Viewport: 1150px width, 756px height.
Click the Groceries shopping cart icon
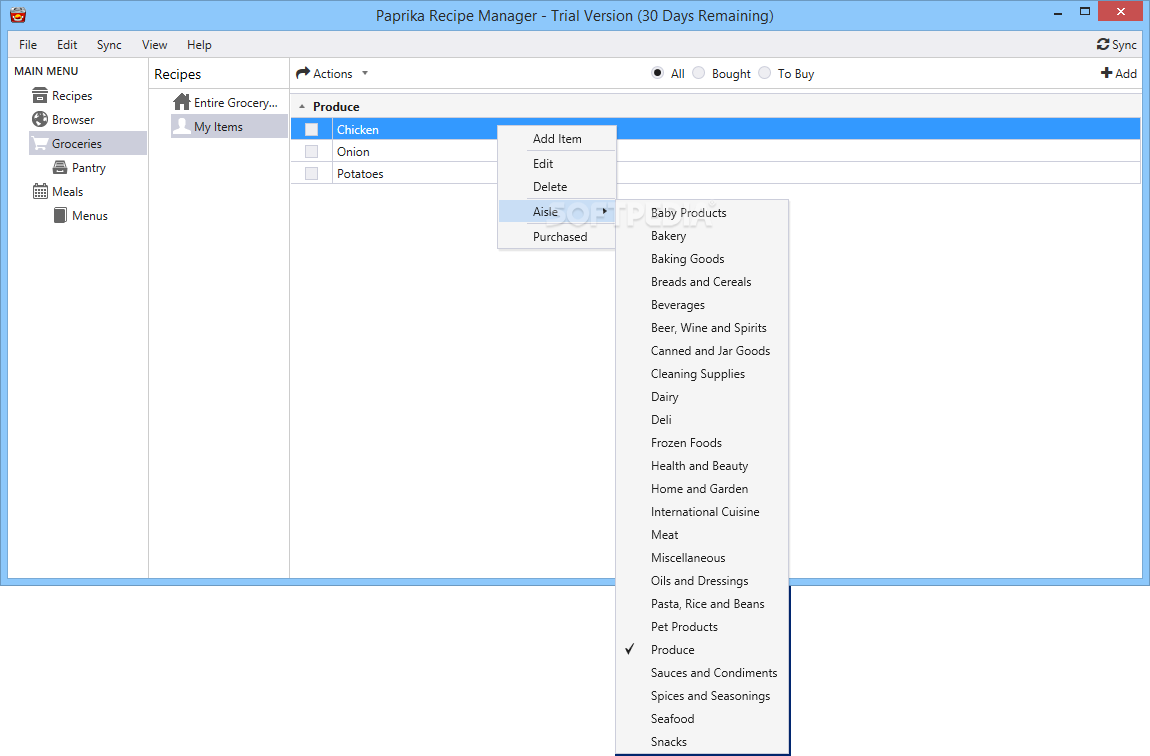[40, 144]
